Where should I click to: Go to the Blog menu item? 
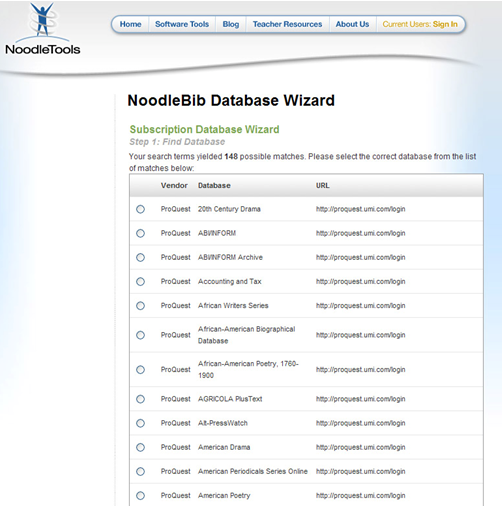click(231, 24)
